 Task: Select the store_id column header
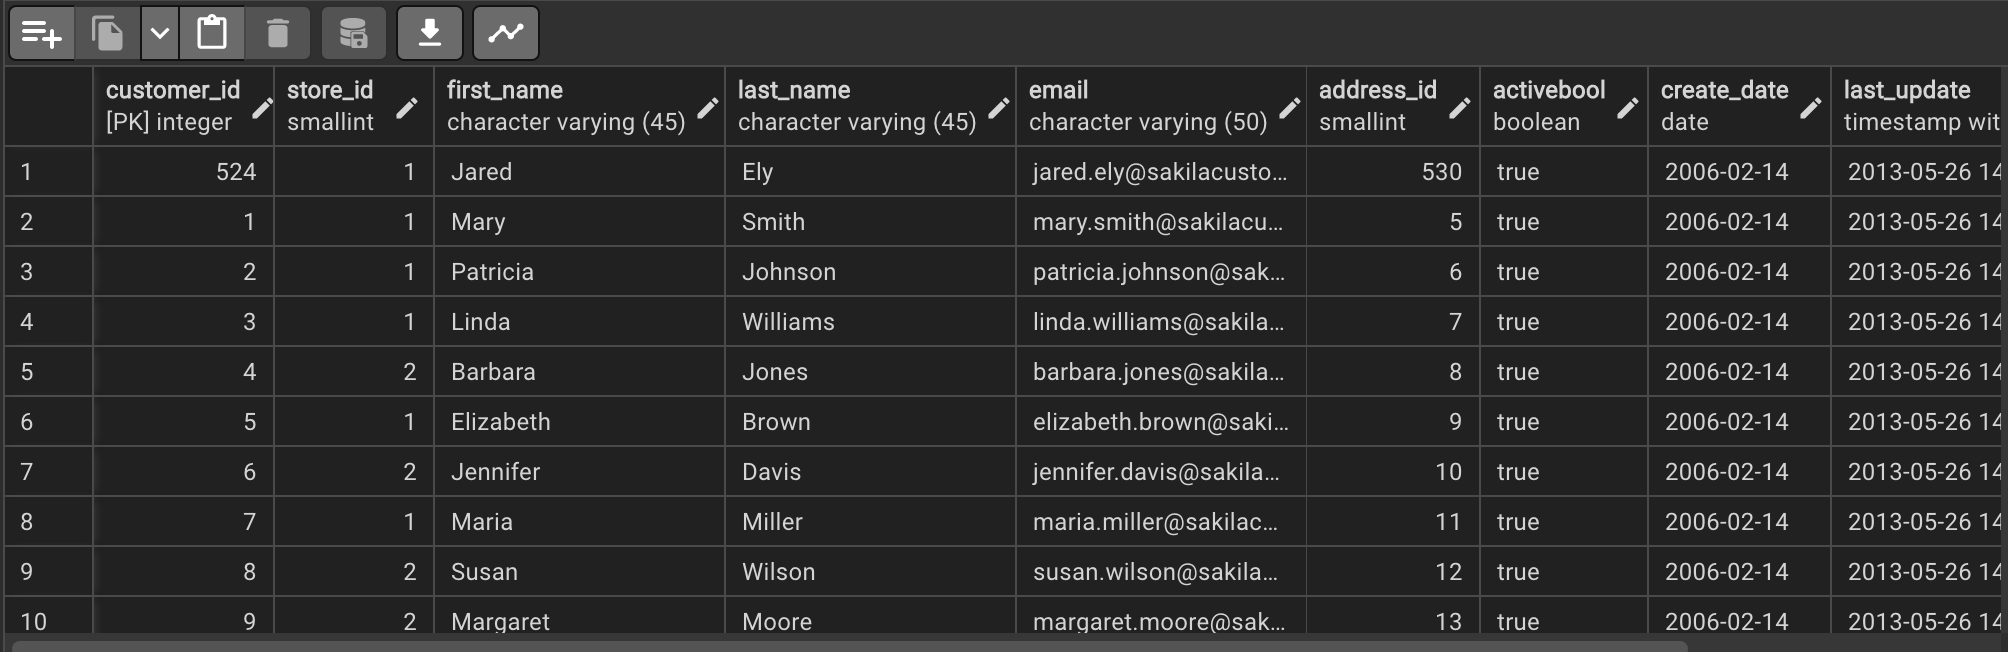354,106
